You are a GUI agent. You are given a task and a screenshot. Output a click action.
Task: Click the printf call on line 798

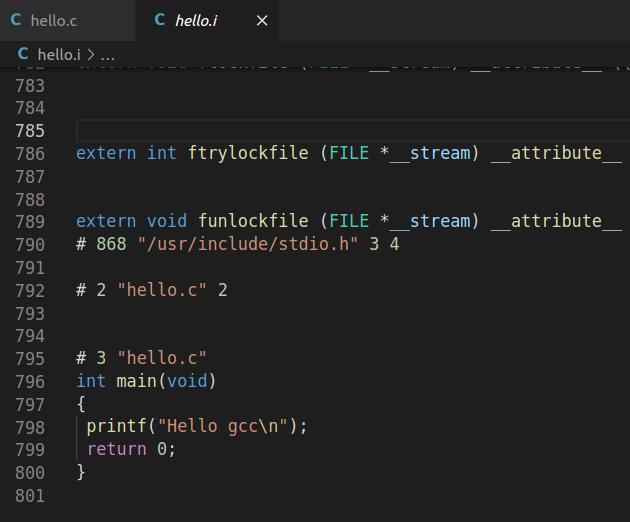pos(116,426)
